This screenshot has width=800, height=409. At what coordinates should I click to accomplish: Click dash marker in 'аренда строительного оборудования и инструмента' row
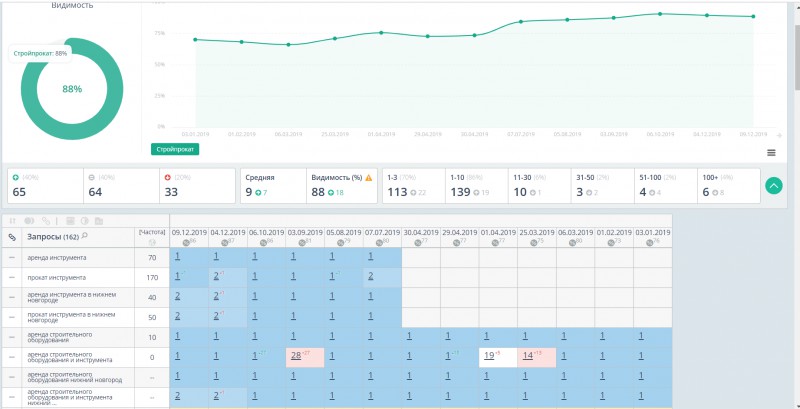tap(12, 357)
